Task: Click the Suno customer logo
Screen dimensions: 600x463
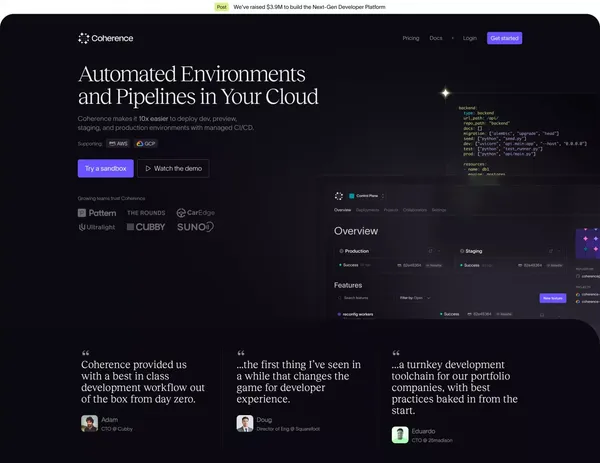Action: 195,227
